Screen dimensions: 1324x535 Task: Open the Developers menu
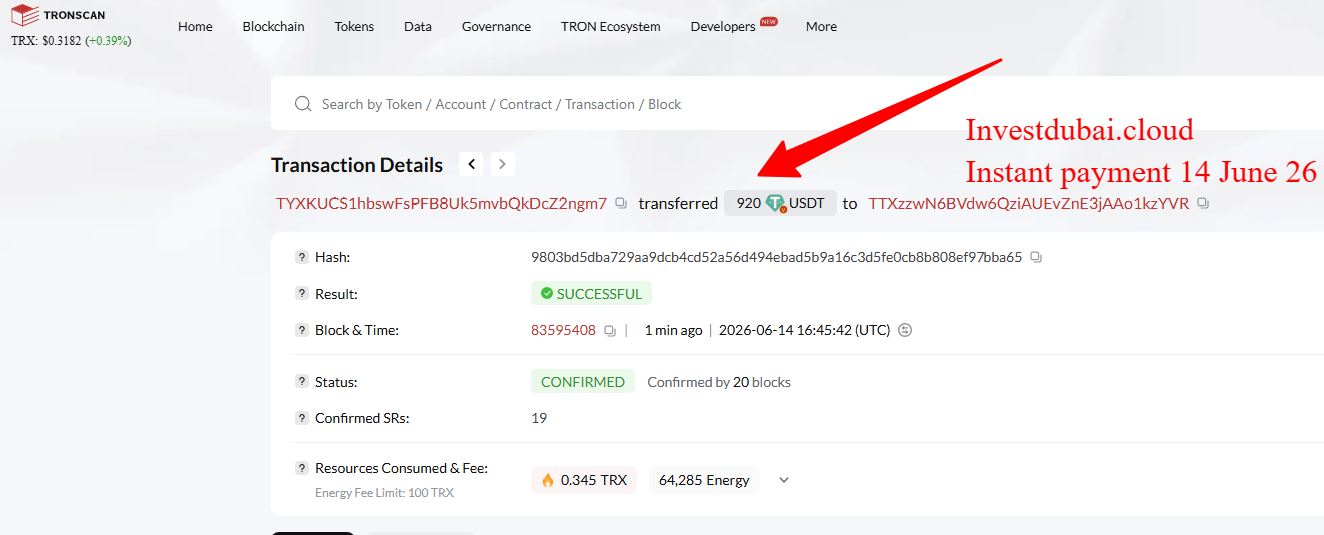coord(723,27)
